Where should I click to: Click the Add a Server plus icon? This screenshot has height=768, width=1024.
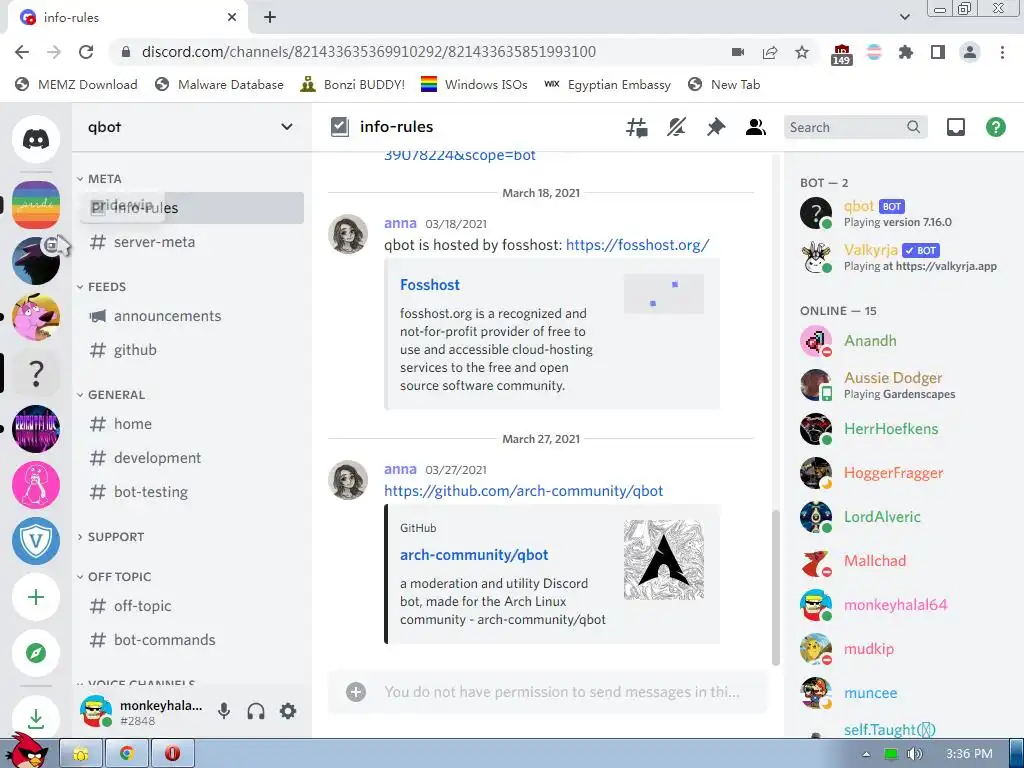coord(36,597)
